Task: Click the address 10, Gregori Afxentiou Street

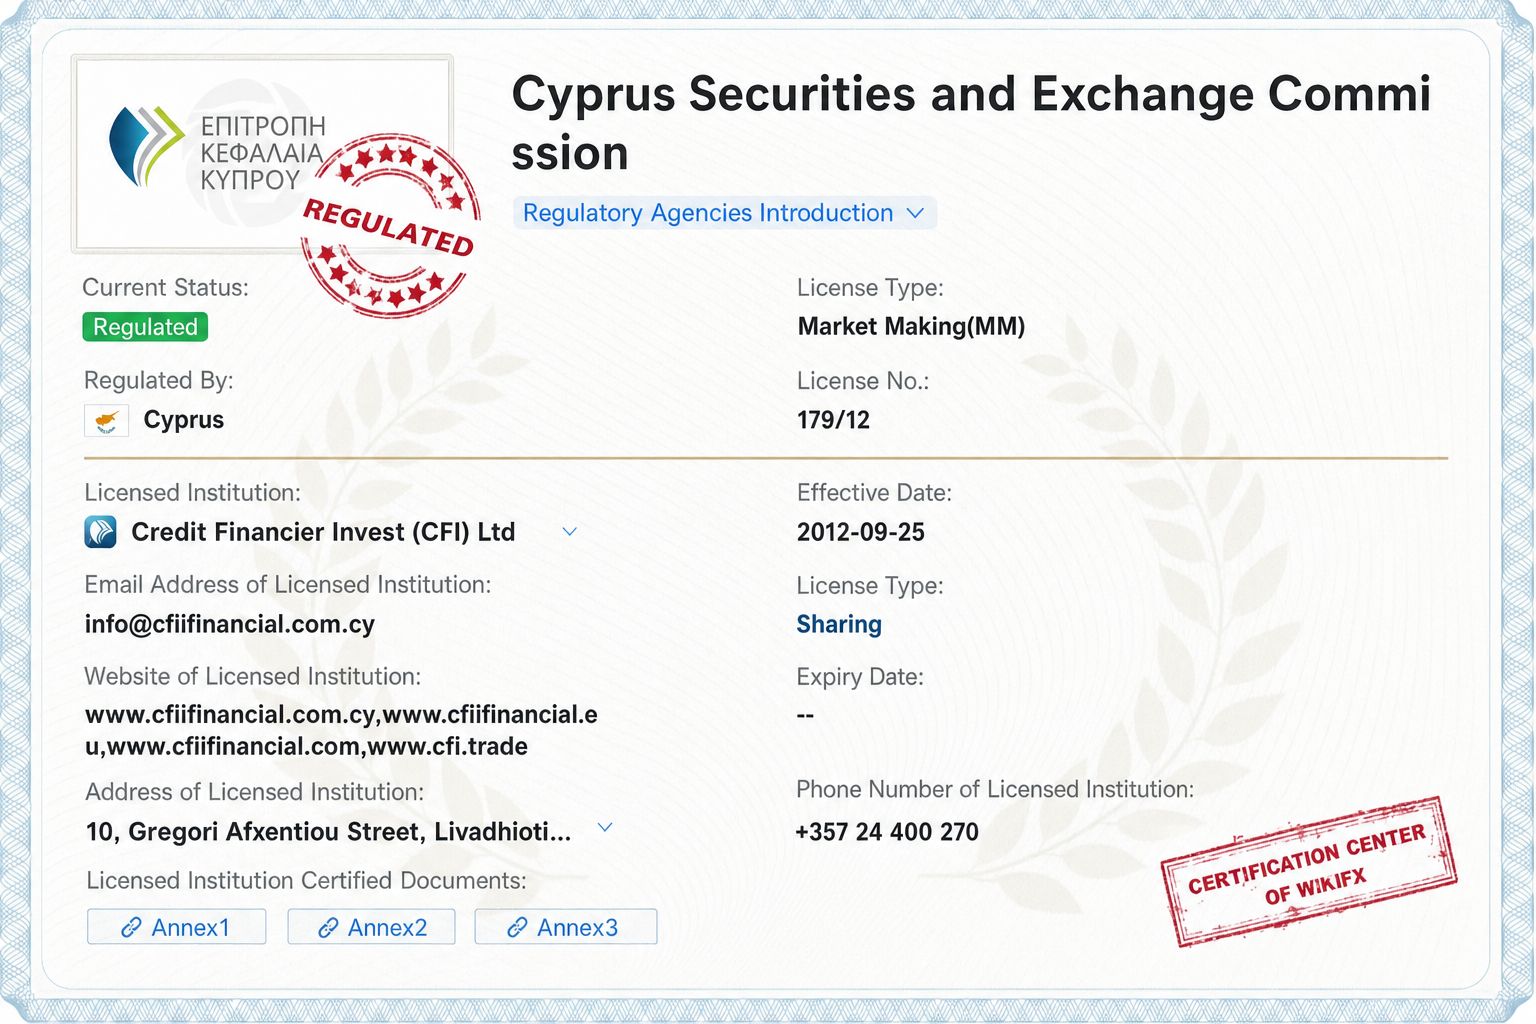Action: pos(329,832)
